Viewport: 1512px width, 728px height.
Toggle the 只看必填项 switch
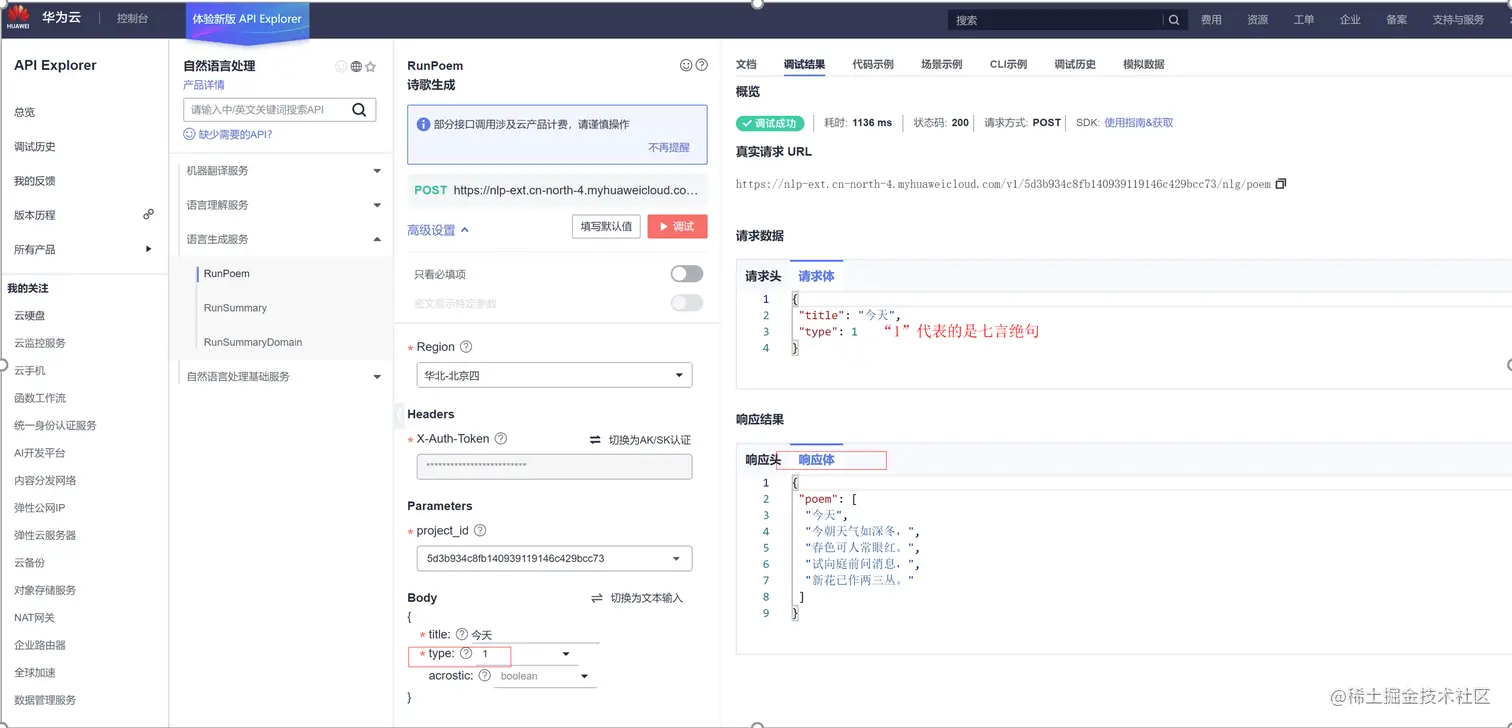[x=687, y=274]
